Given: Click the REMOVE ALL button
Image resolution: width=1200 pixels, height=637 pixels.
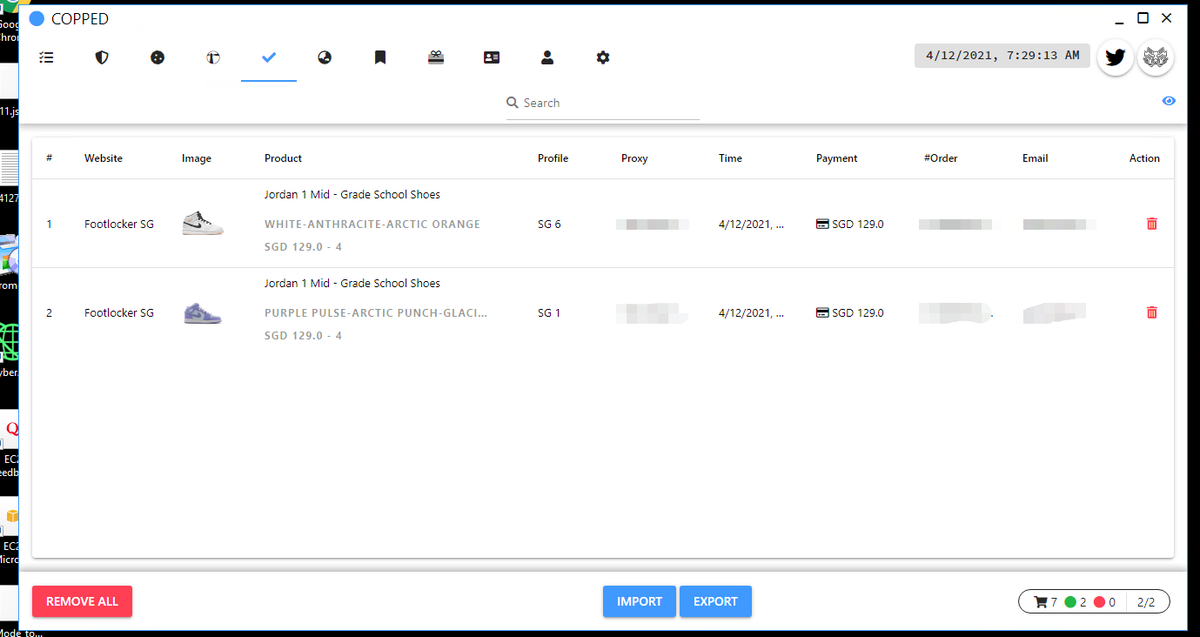Looking at the screenshot, I should tap(82, 601).
